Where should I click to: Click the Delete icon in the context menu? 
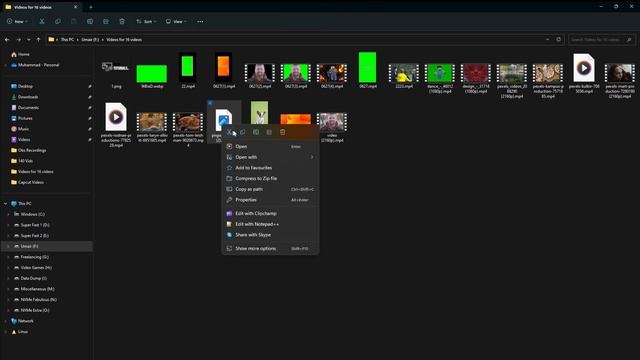tap(282, 132)
